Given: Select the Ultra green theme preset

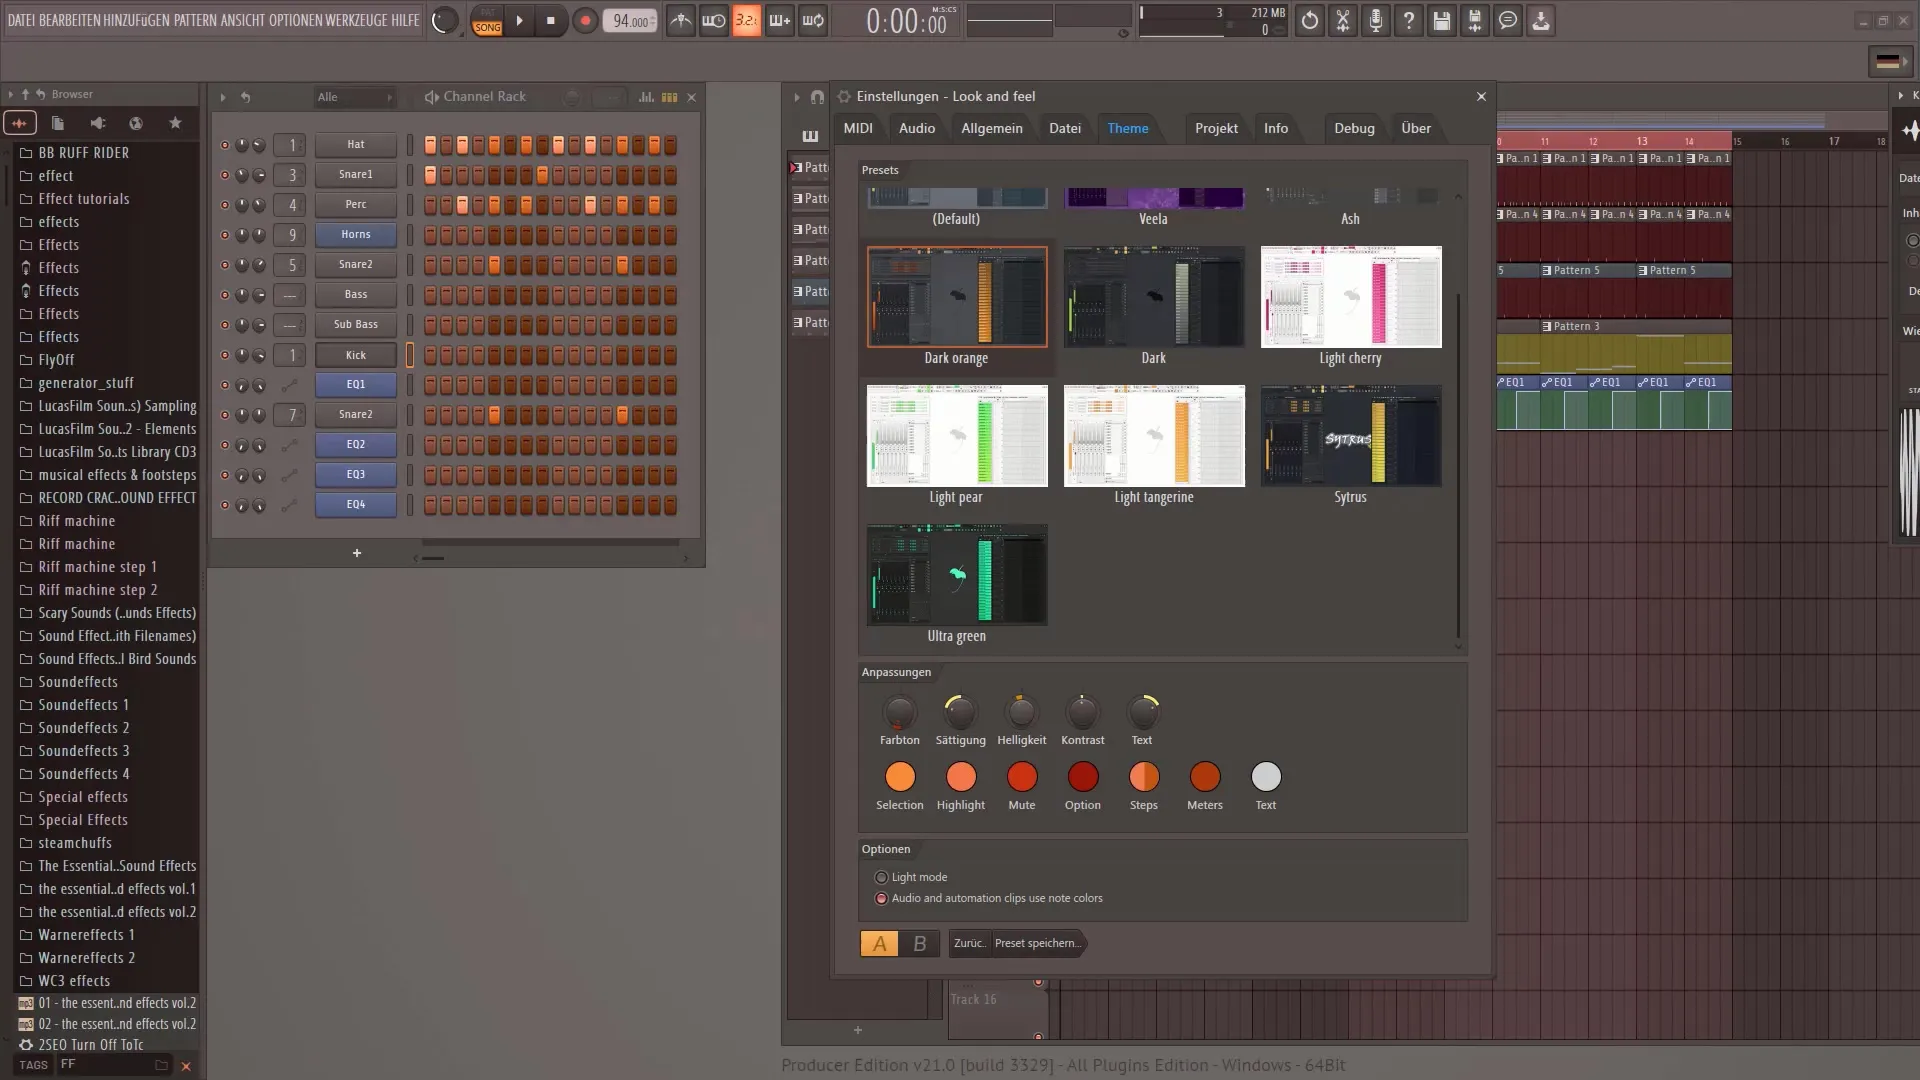Looking at the screenshot, I should (957, 575).
